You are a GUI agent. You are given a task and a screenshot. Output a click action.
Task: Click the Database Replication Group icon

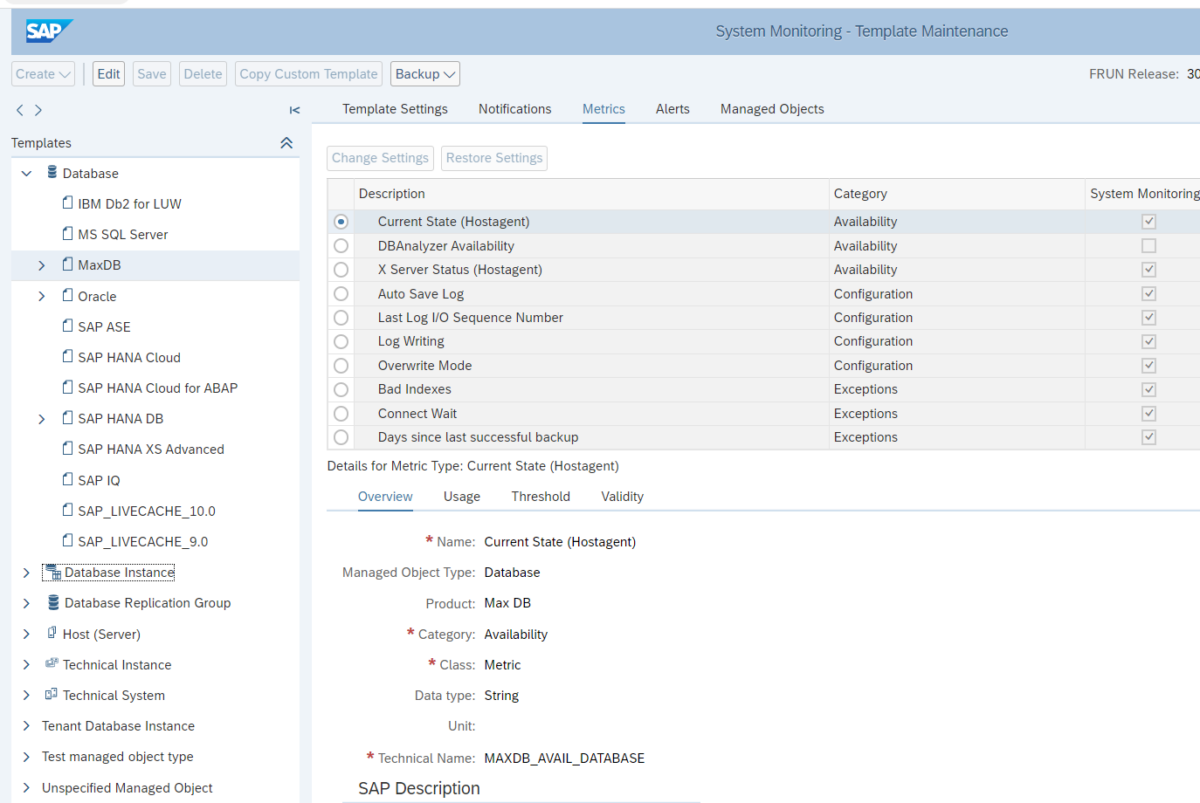click(x=52, y=602)
